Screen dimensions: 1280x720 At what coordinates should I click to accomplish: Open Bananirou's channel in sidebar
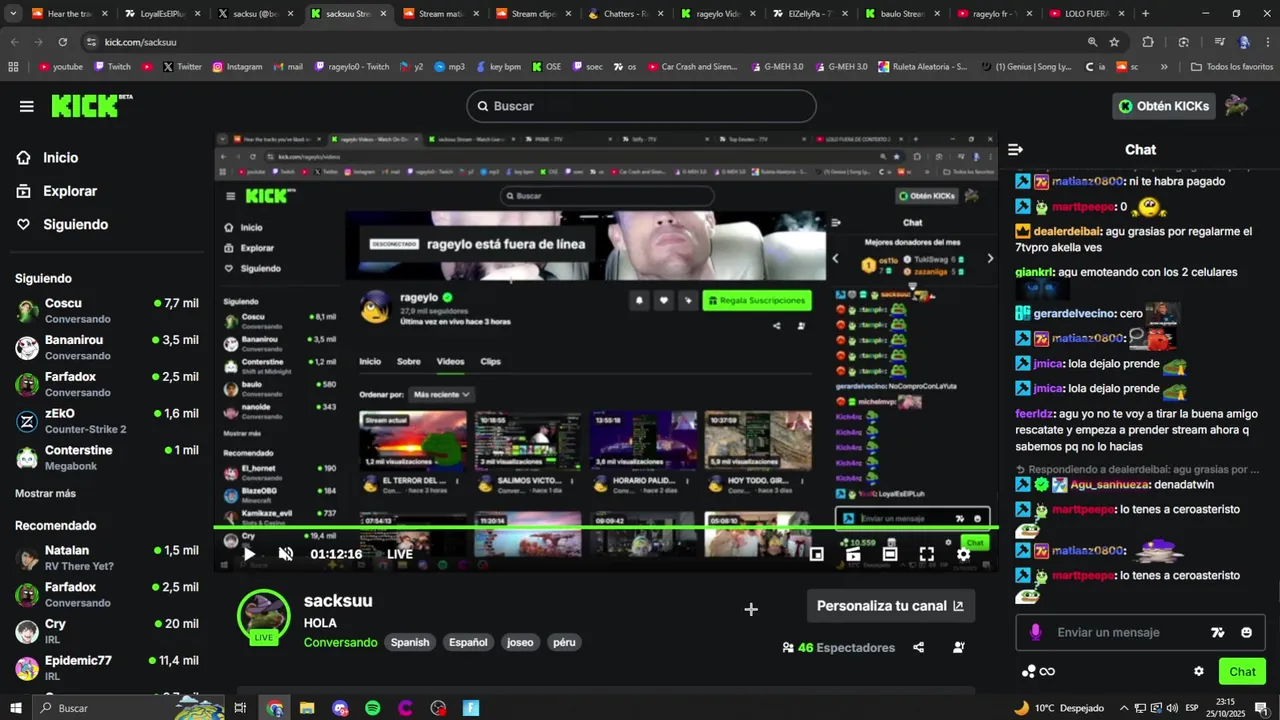coord(107,347)
